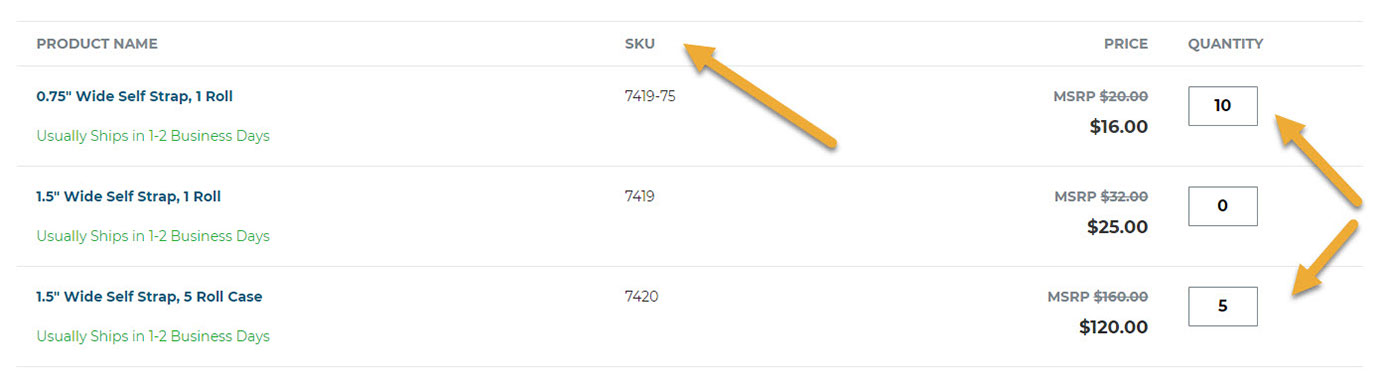
Task: Click the $16.00 sale price
Action: (x=1119, y=127)
